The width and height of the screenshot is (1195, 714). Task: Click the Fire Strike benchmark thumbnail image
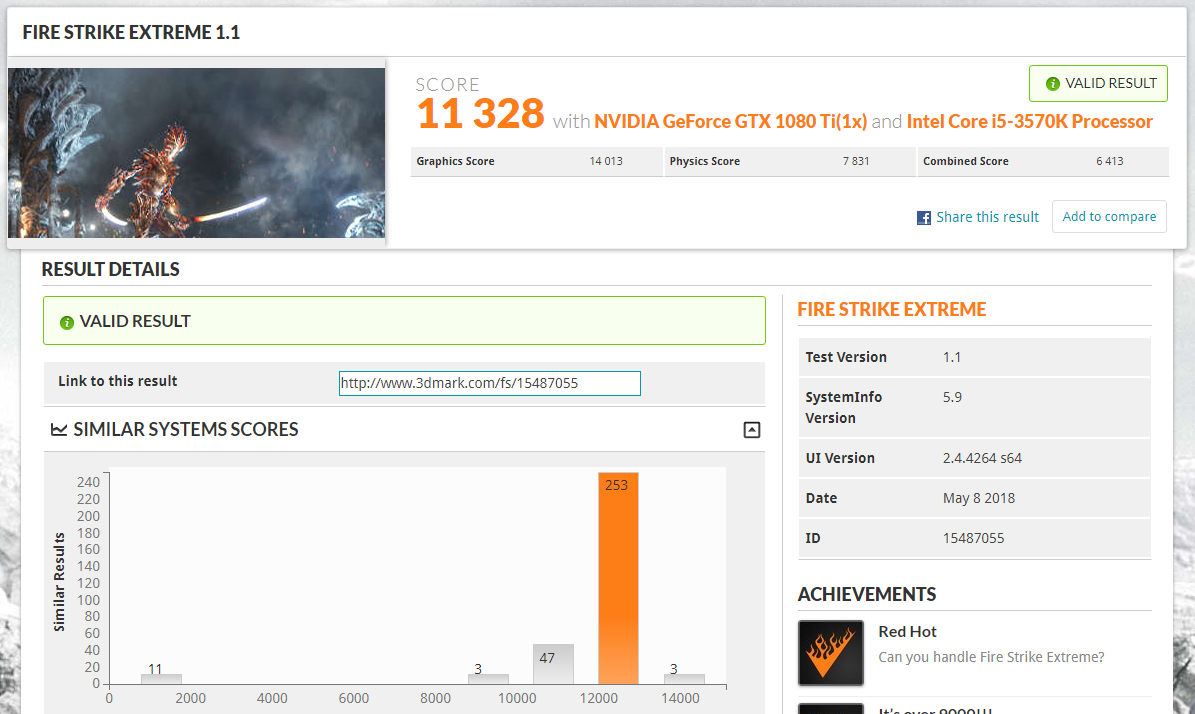196,152
